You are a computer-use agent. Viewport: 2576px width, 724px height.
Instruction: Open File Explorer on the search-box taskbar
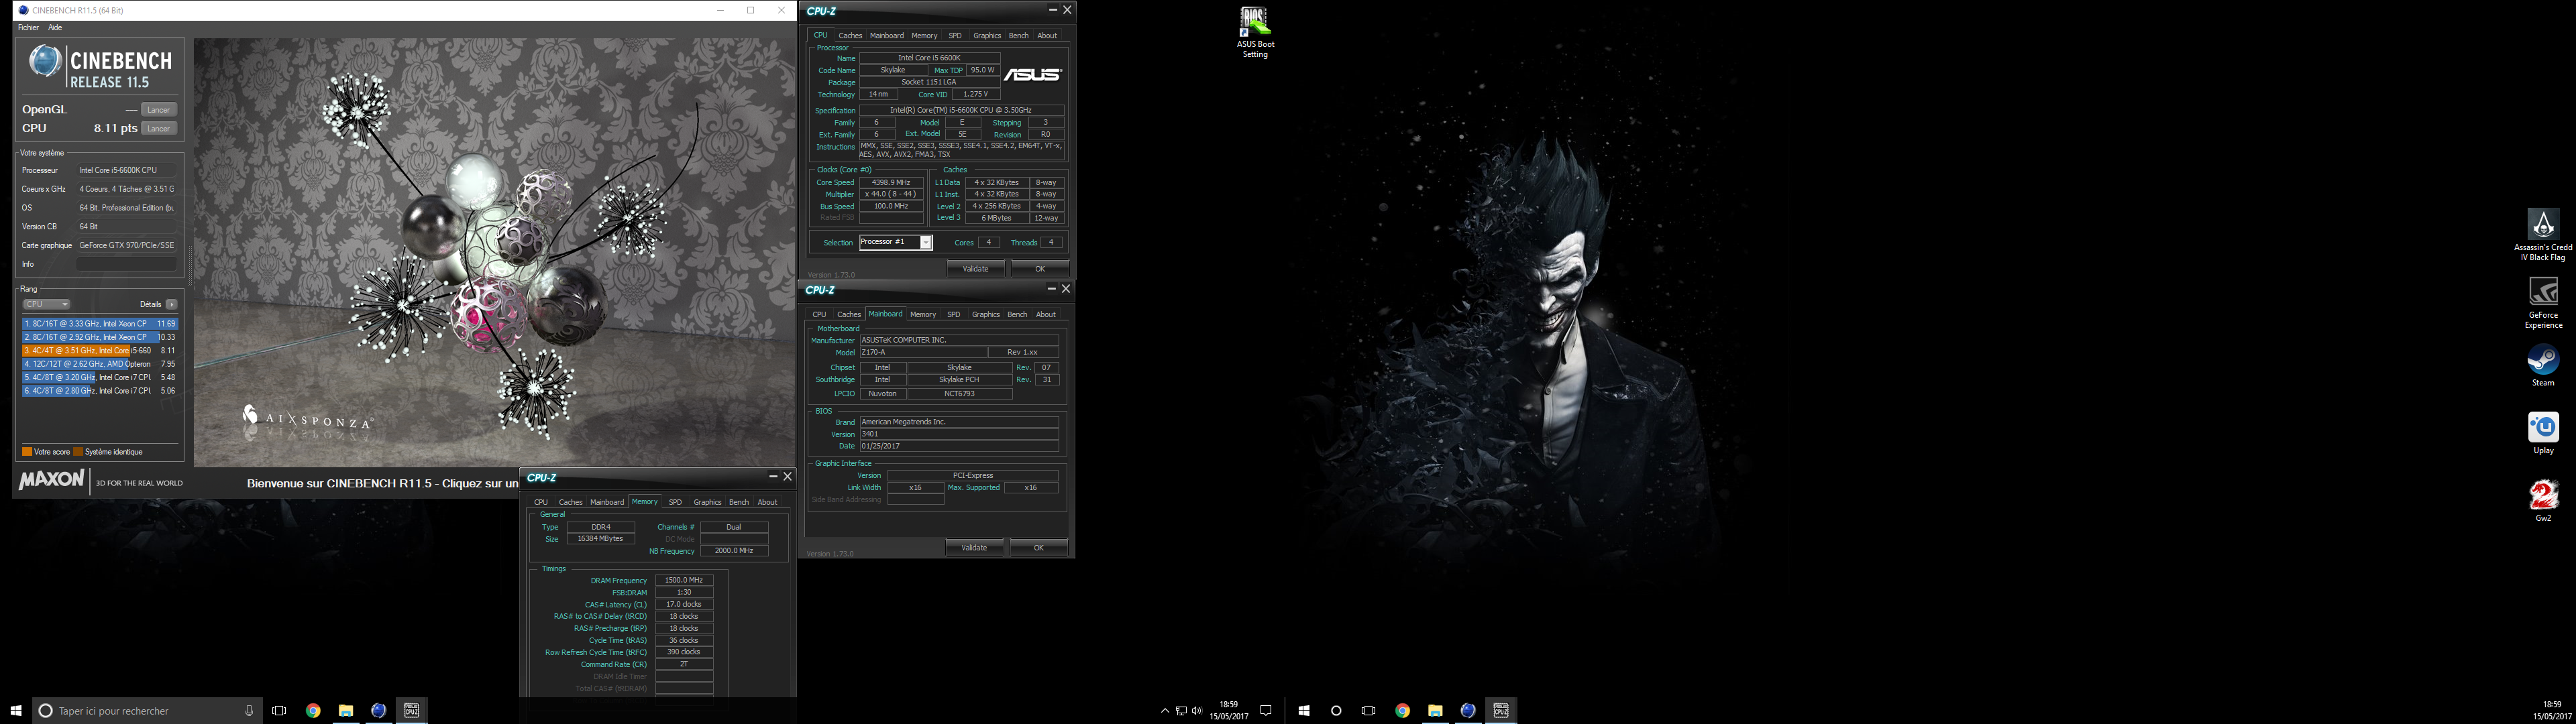click(346, 711)
